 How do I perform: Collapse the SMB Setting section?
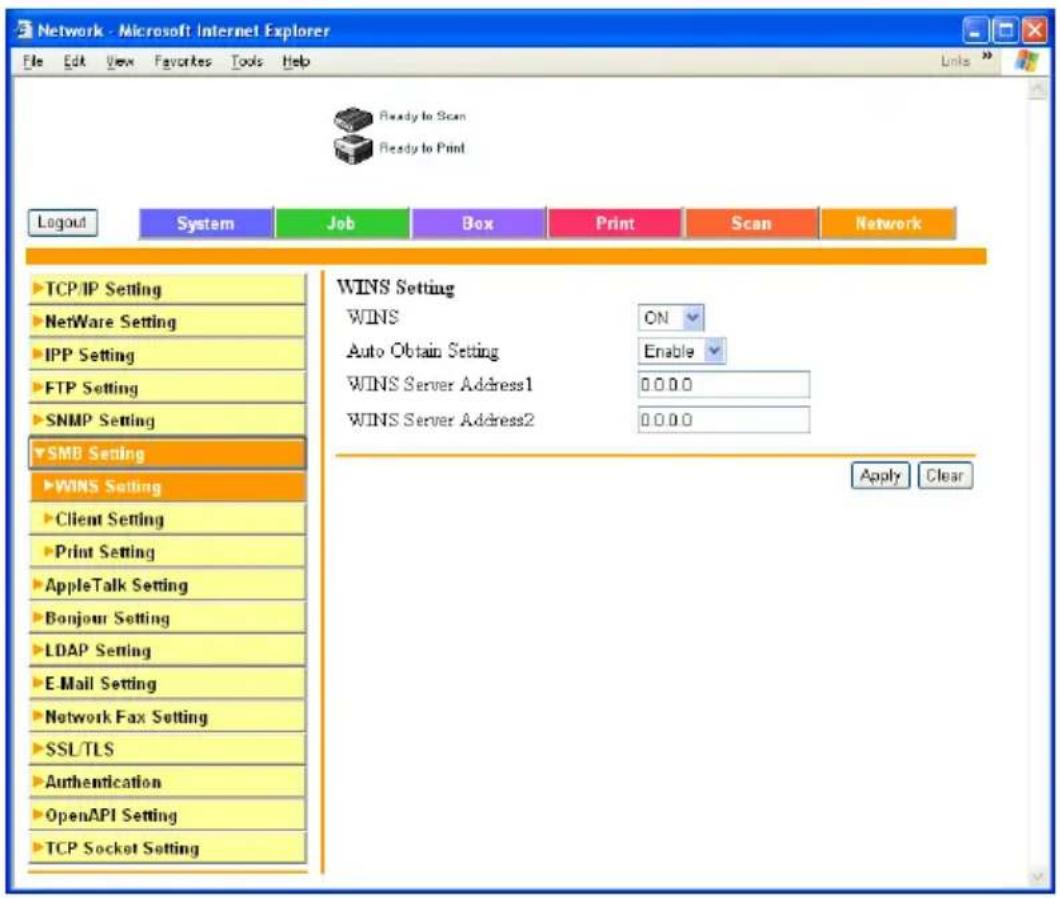(167, 454)
